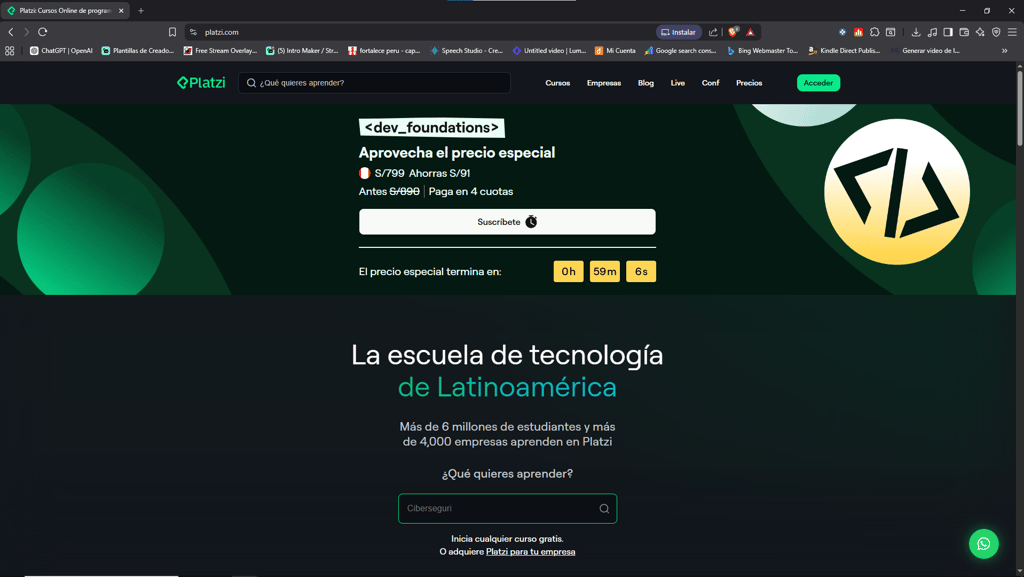Share this page via the share icon
1024x577 pixels.
pyautogui.click(x=713, y=32)
